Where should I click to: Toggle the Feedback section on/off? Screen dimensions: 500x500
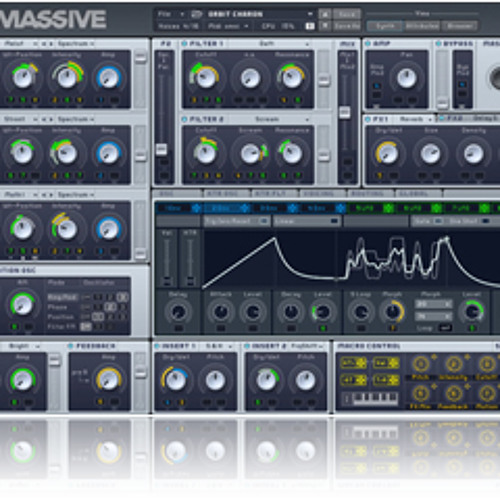[x=70, y=346]
